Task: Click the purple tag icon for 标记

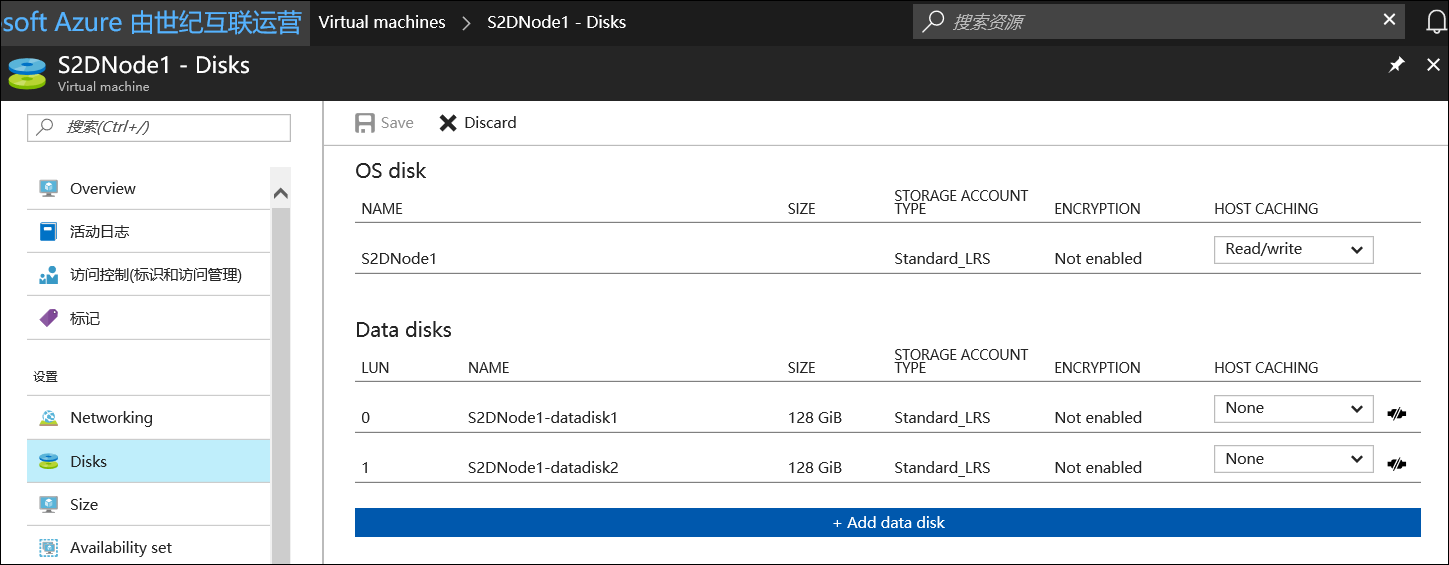Action: coord(48,318)
